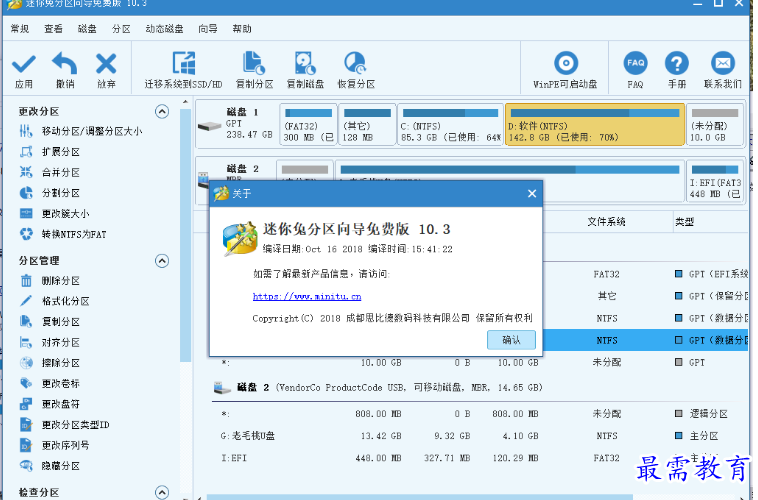Click the 撤销 (Undo) arrow icon
The height and width of the screenshot is (500, 758).
pyautogui.click(x=65, y=63)
